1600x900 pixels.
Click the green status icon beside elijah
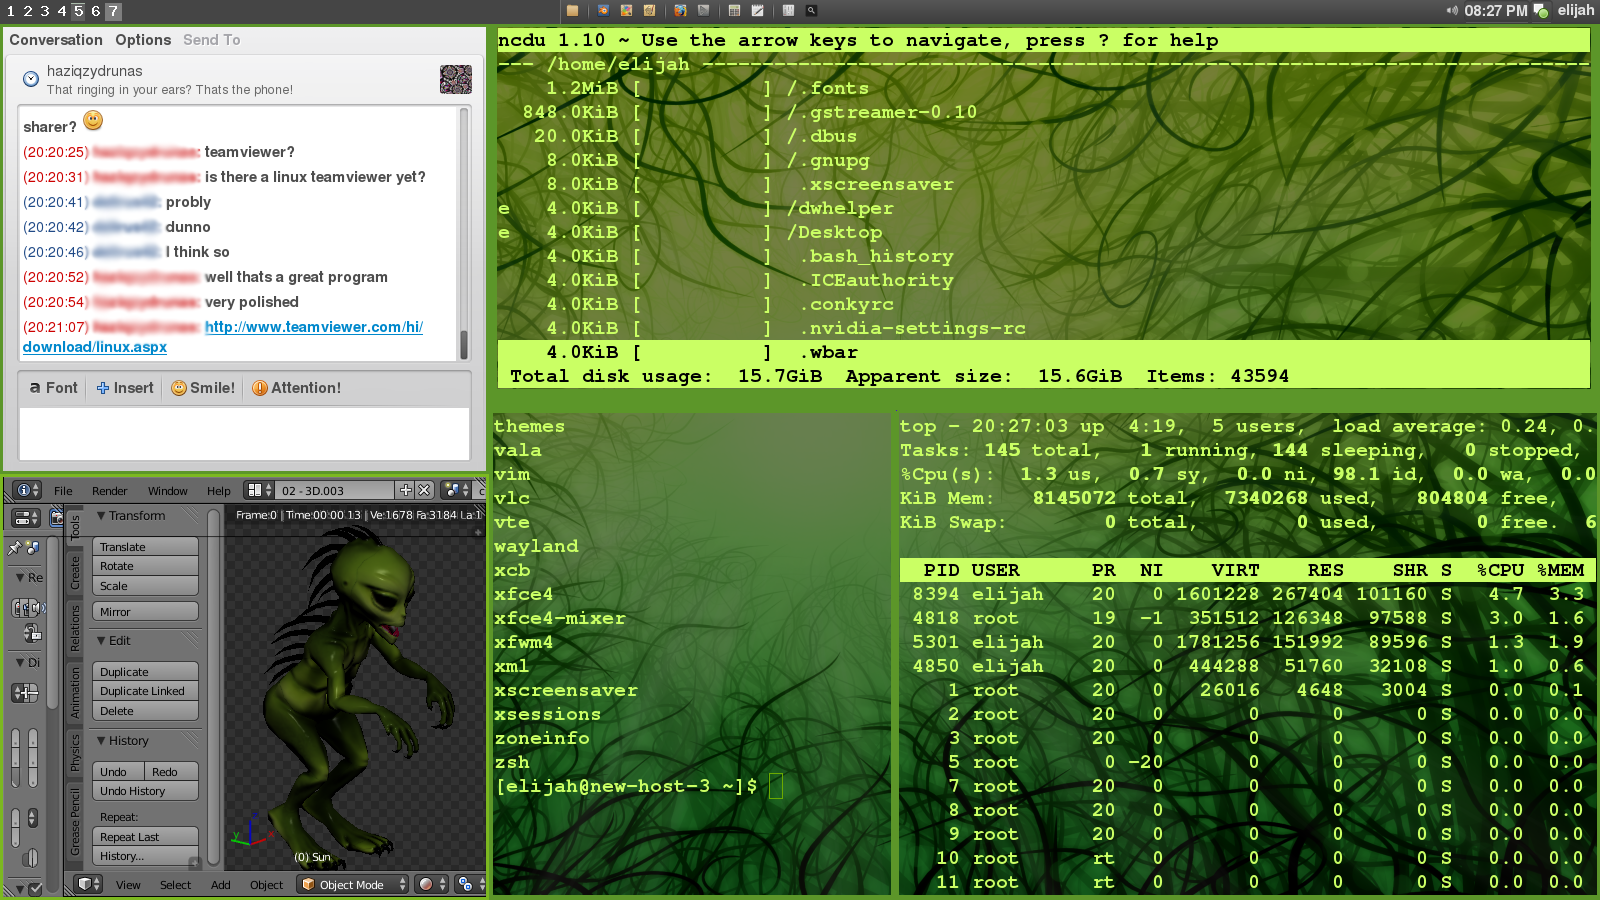tap(1541, 11)
